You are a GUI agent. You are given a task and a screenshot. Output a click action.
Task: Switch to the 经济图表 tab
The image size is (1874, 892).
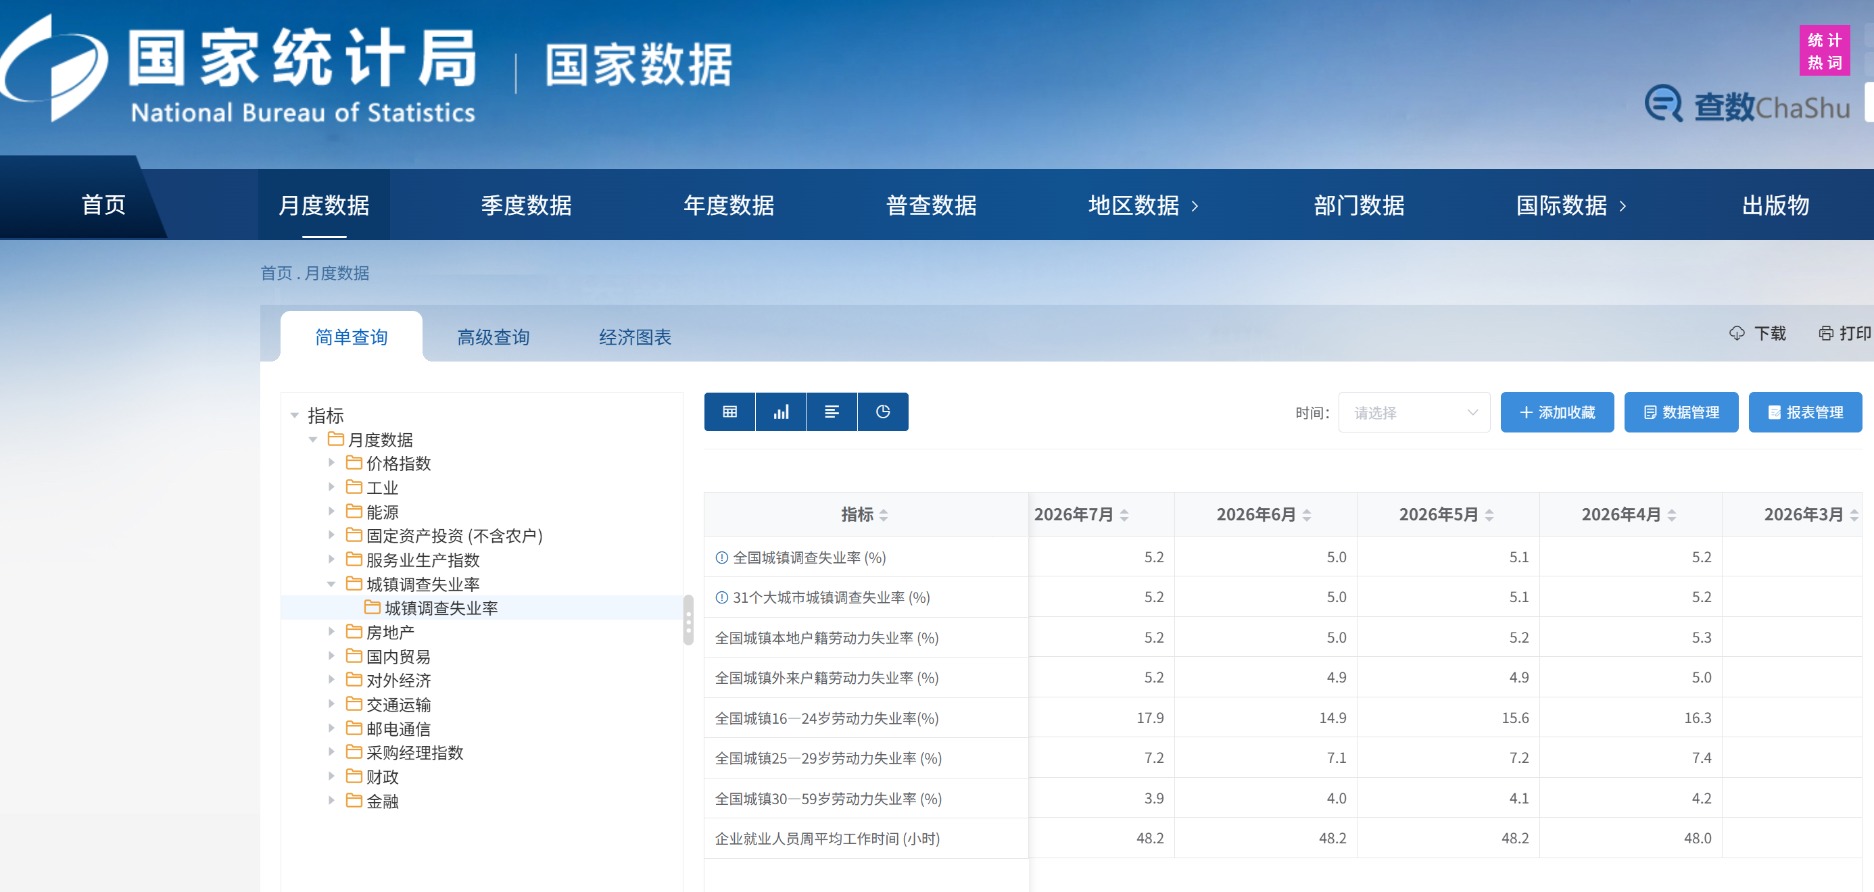(x=635, y=337)
